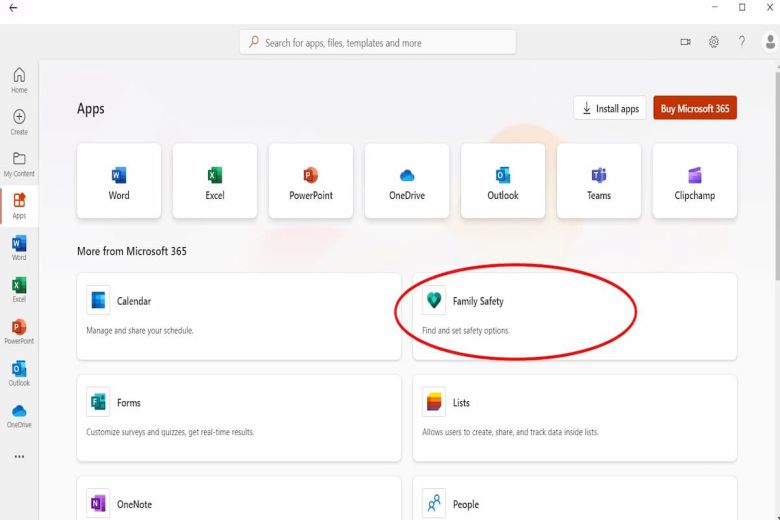Launch the Outlook app tile
Viewport: 780px width, 520px height.
pos(503,181)
